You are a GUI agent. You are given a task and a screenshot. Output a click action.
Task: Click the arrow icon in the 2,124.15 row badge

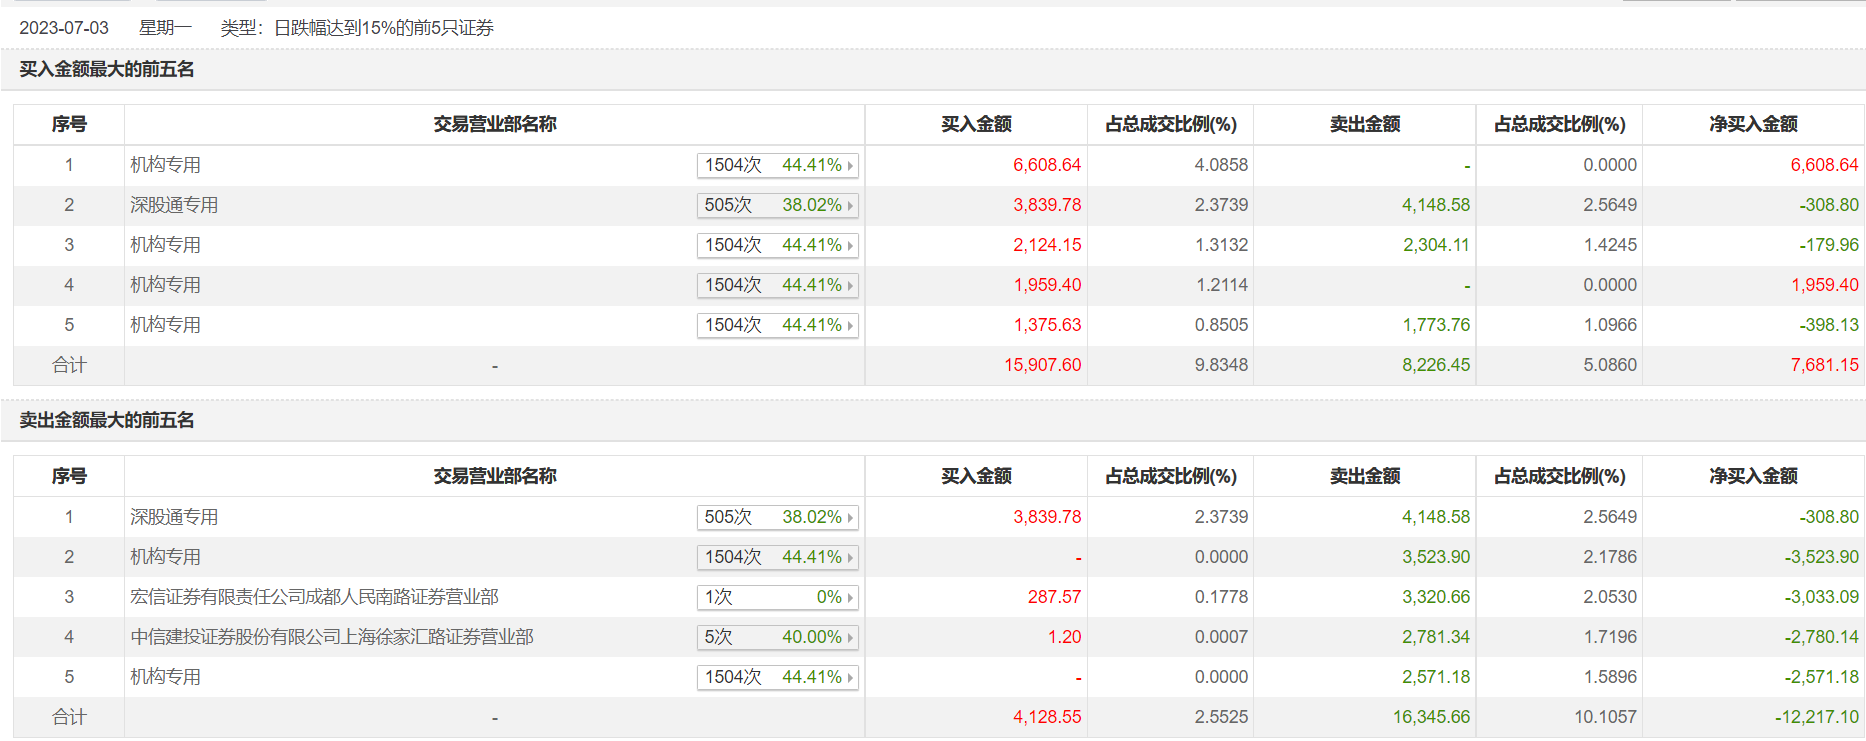(x=850, y=246)
